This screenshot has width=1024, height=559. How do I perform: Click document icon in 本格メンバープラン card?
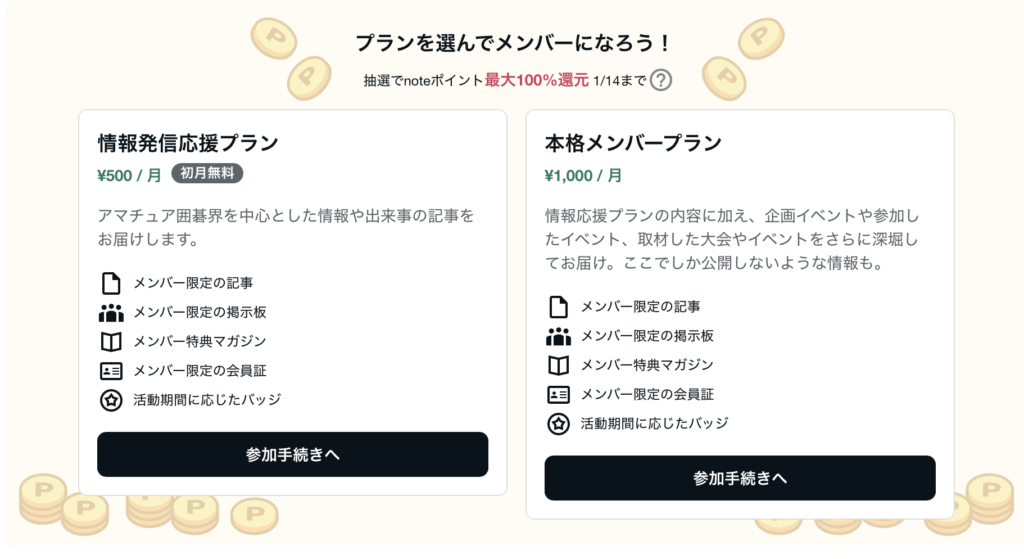click(x=558, y=306)
